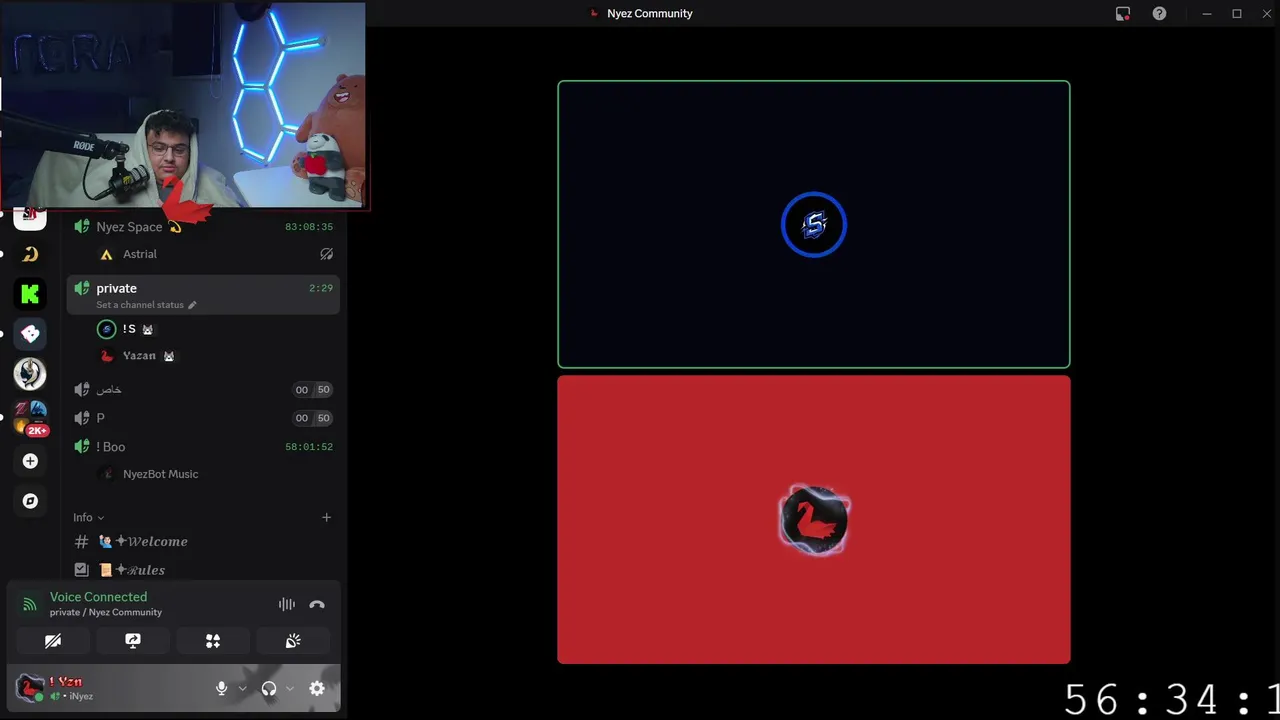The height and width of the screenshot is (720, 1280).
Task: Collapse the Info category
Action: pos(88,517)
